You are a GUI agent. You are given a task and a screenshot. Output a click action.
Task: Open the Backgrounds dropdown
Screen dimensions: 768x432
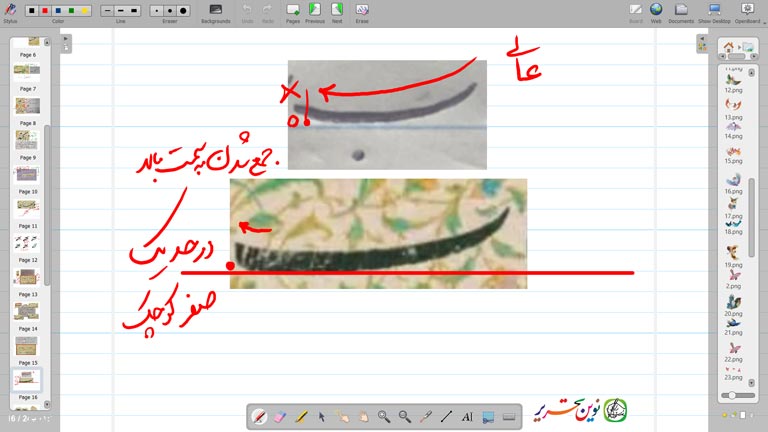point(215,11)
